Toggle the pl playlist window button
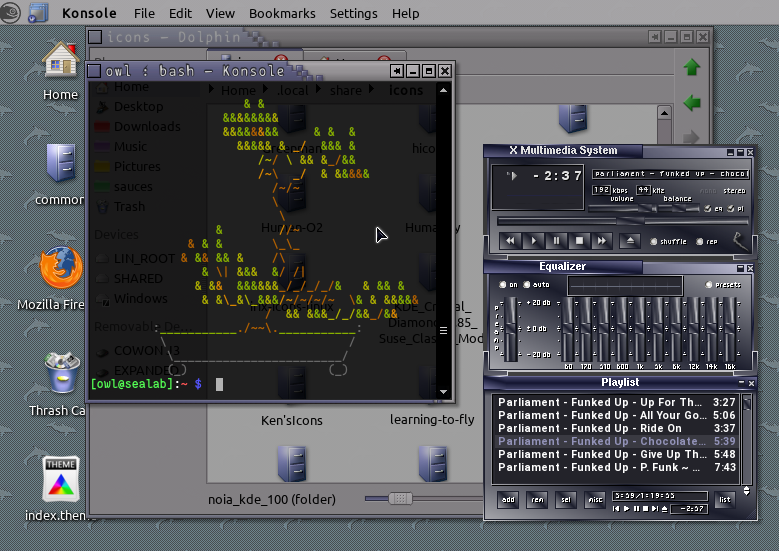Viewport: 779px width, 551px height. pyautogui.click(x=736, y=209)
